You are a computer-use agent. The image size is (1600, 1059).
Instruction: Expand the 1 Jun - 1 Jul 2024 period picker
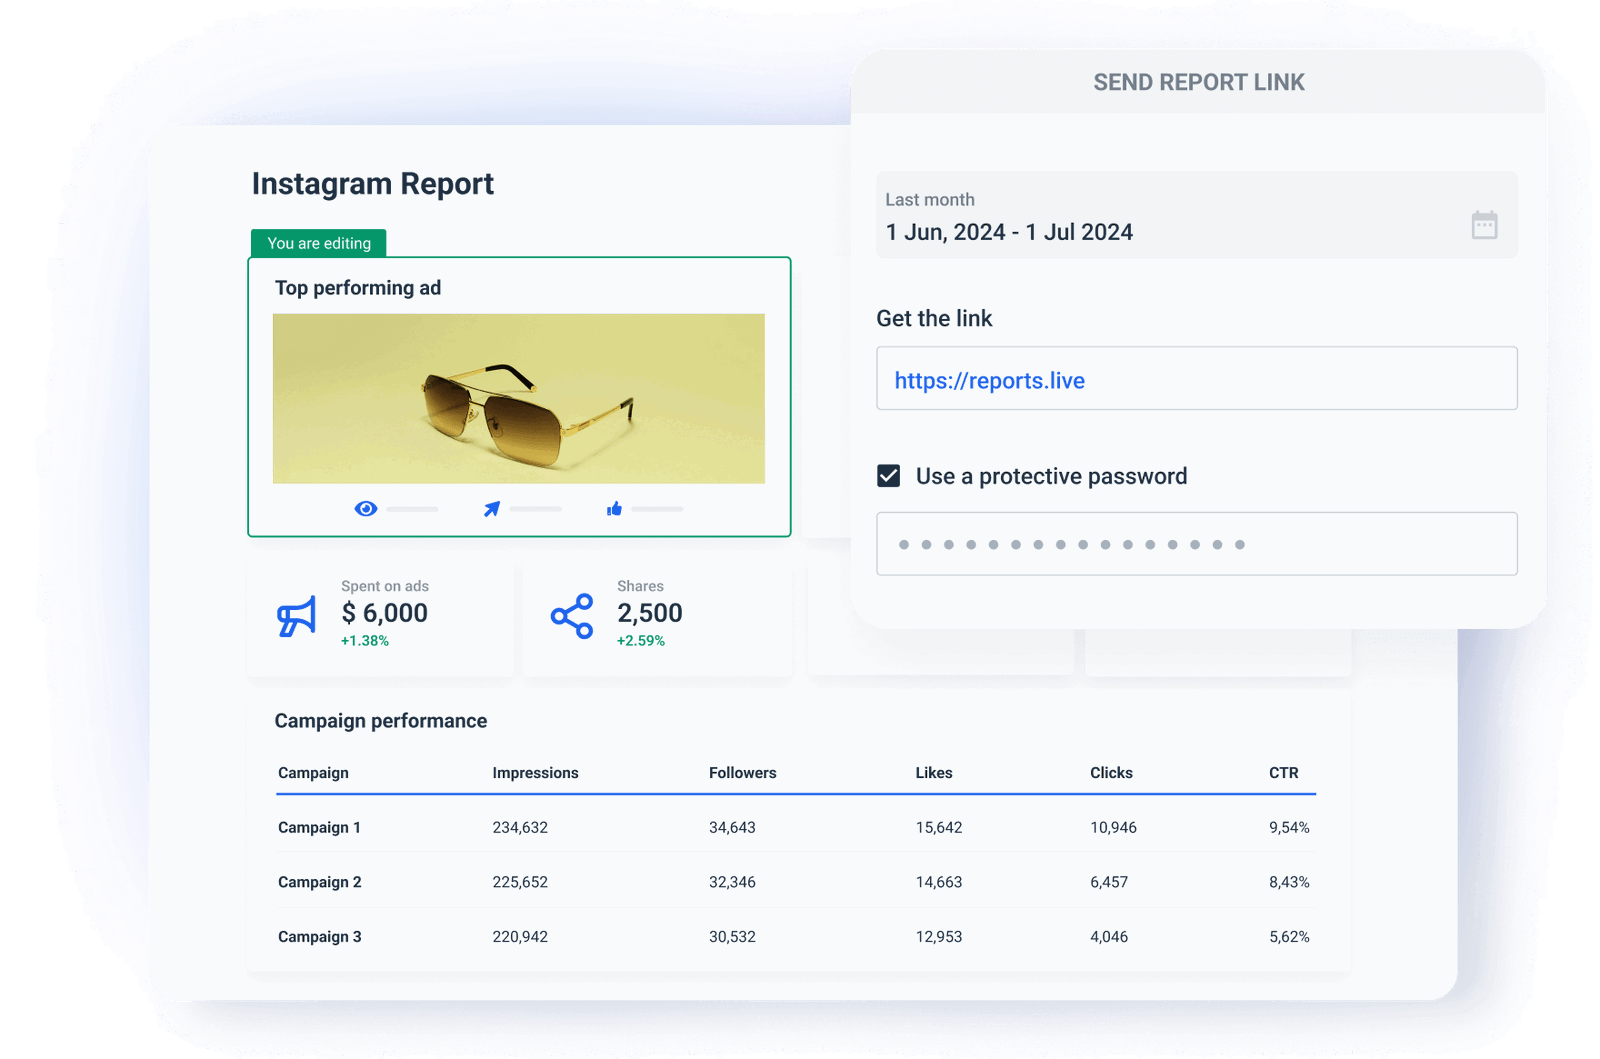[x=1009, y=232]
